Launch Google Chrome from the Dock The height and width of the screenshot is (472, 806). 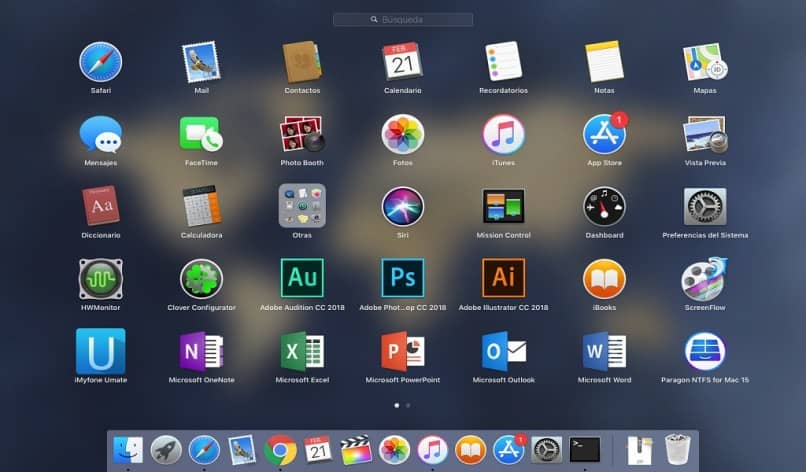280,450
